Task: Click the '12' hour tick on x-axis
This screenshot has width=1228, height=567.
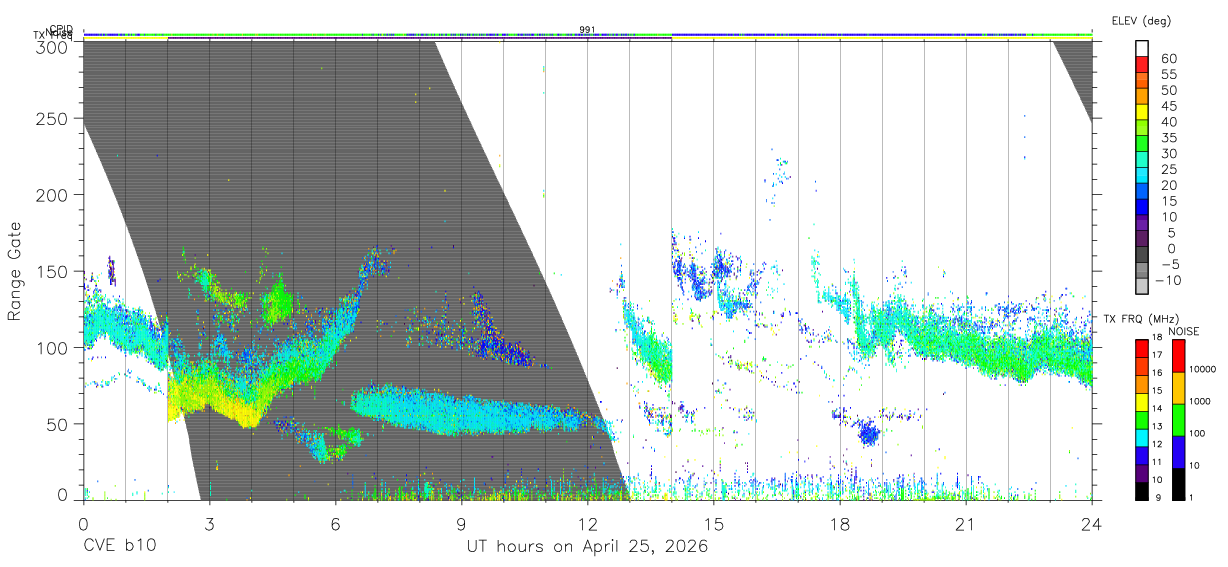Action: pyautogui.click(x=587, y=523)
